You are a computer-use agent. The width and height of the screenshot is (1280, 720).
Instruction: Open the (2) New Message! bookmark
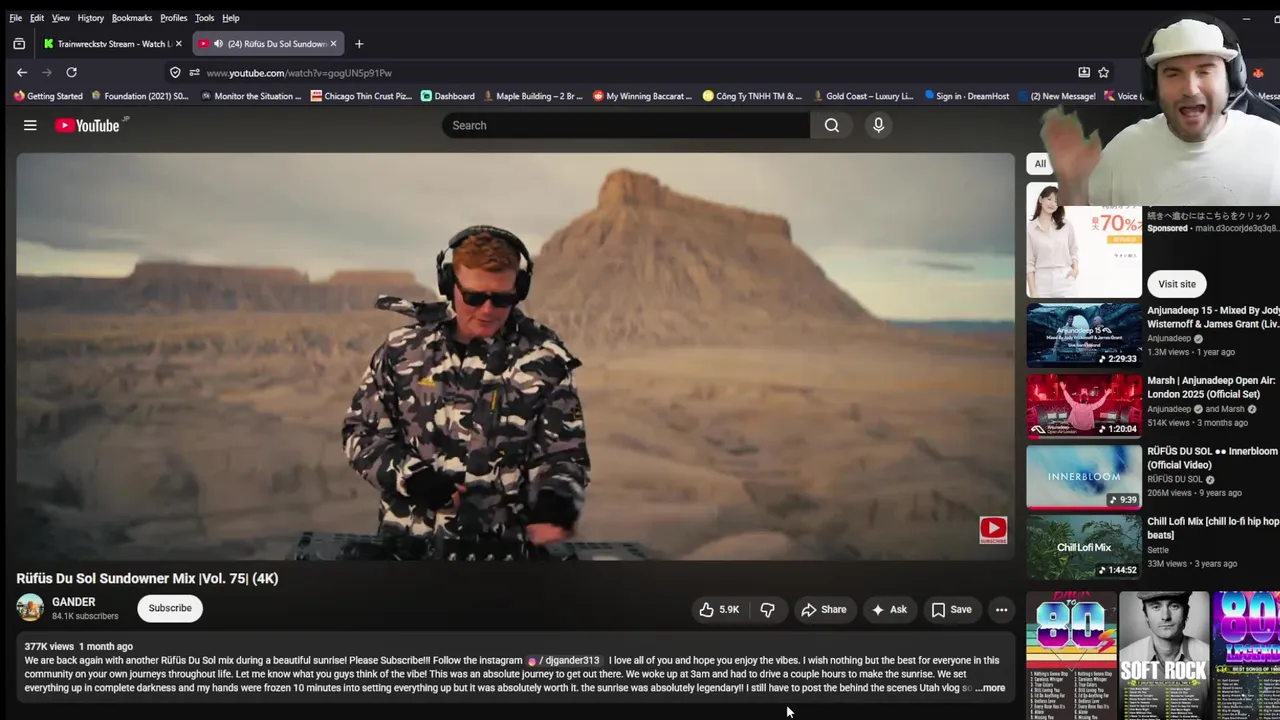pos(1056,96)
